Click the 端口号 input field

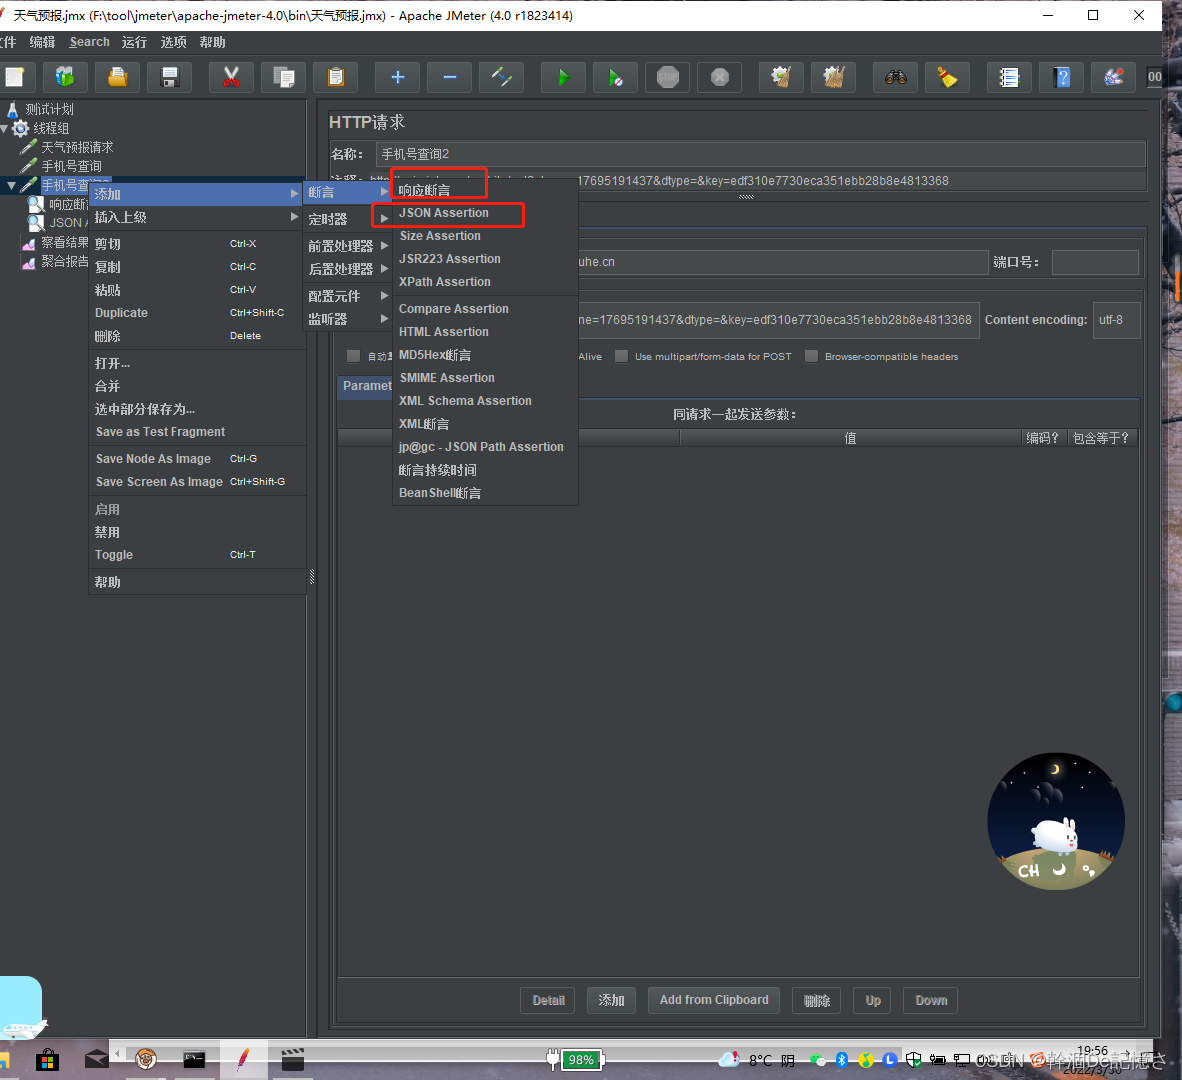tap(1095, 262)
